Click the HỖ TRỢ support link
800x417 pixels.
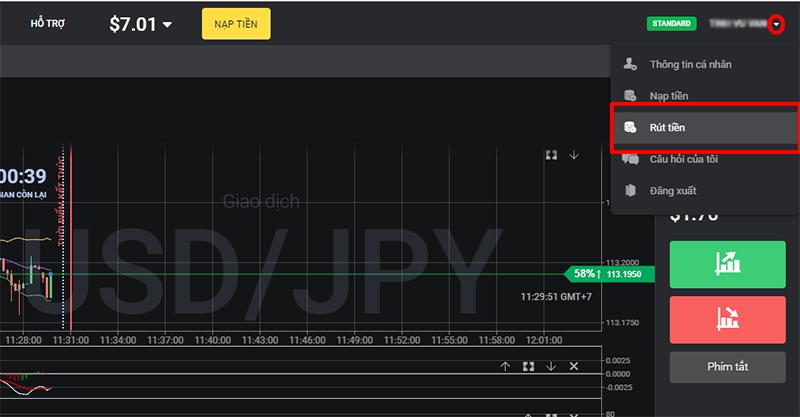click(48, 24)
